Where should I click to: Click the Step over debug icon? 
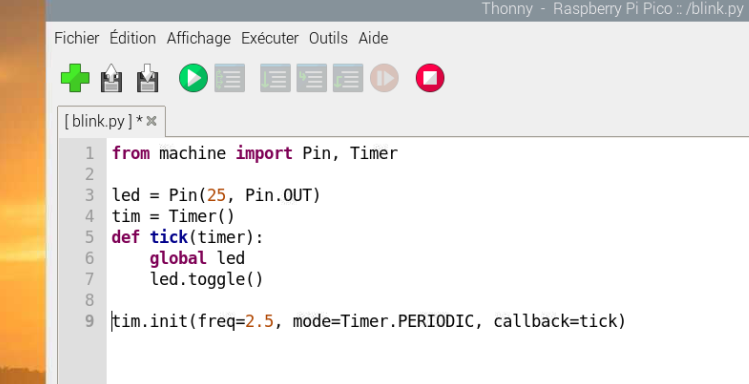point(276,78)
